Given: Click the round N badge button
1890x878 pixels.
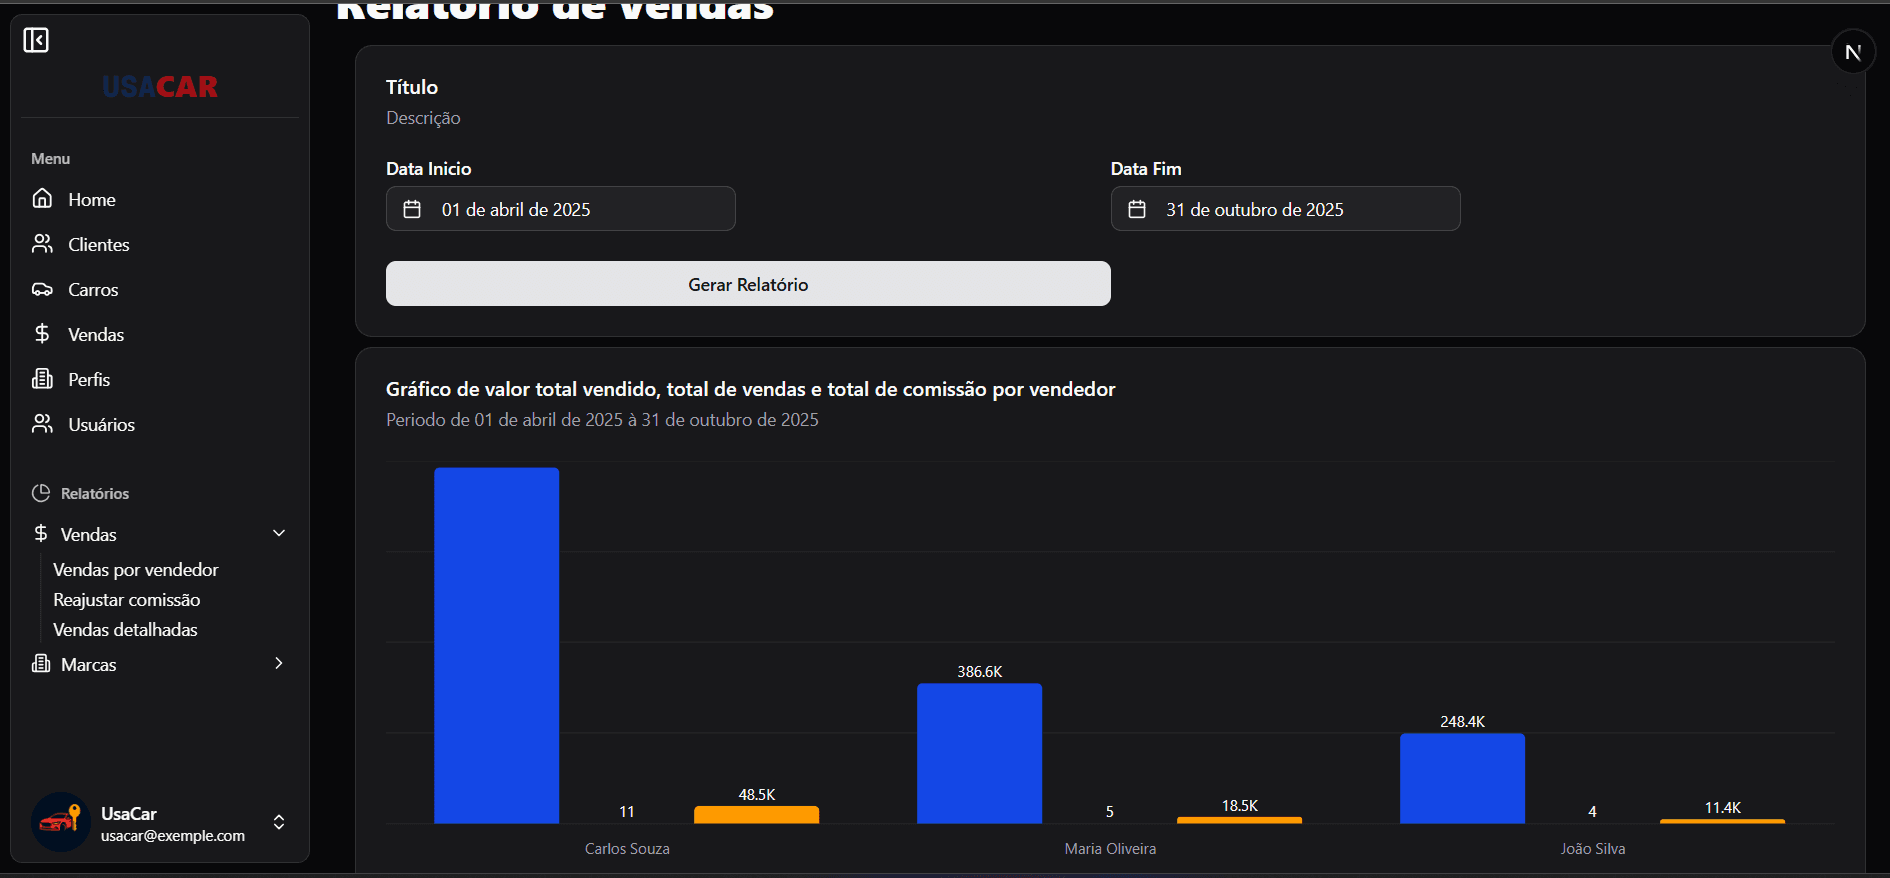Looking at the screenshot, I should point(1852,52).
